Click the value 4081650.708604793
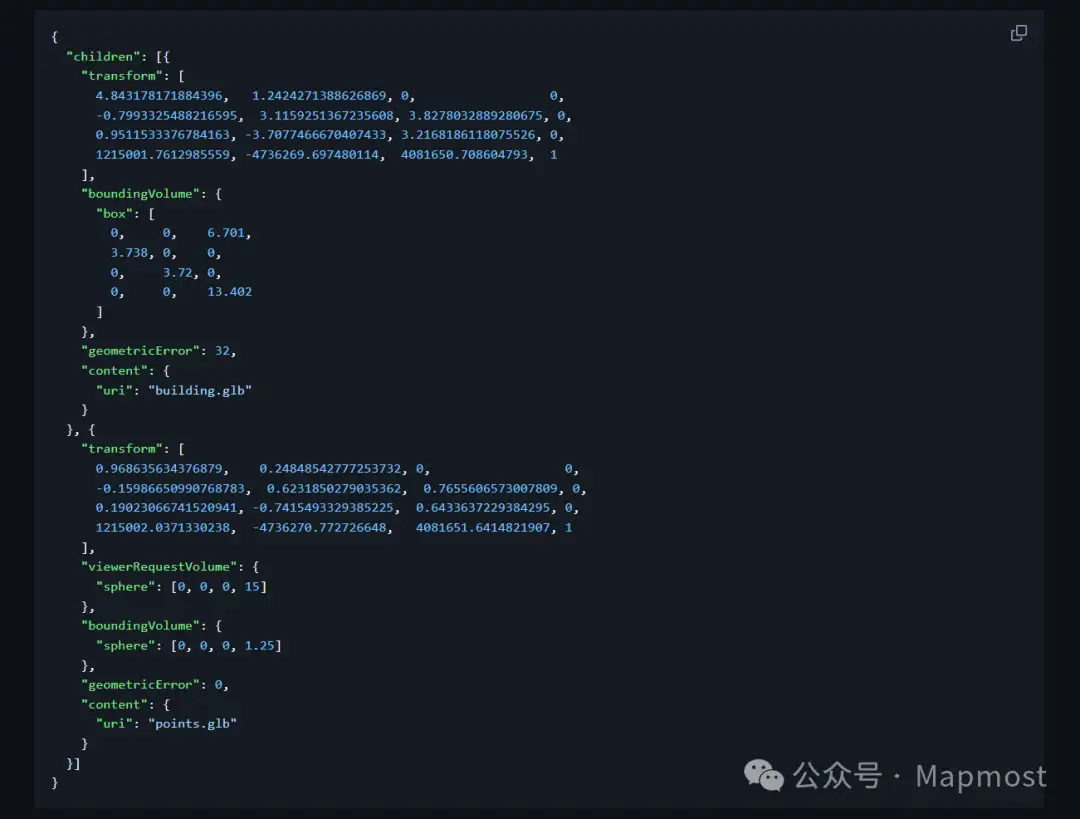 click(x=464, y=155)
